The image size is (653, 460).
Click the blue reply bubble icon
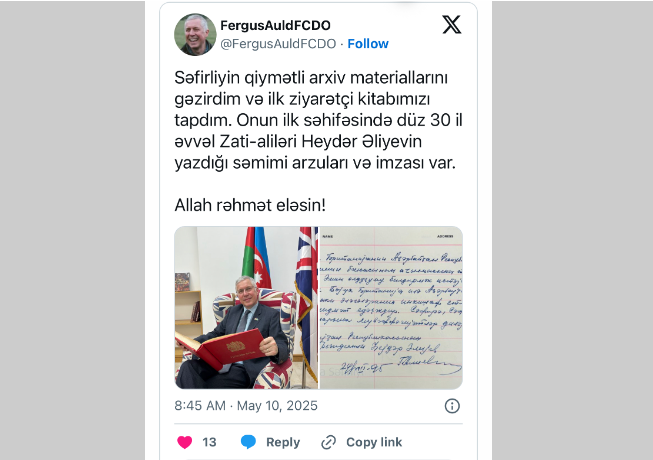click(x=248, y=442)
